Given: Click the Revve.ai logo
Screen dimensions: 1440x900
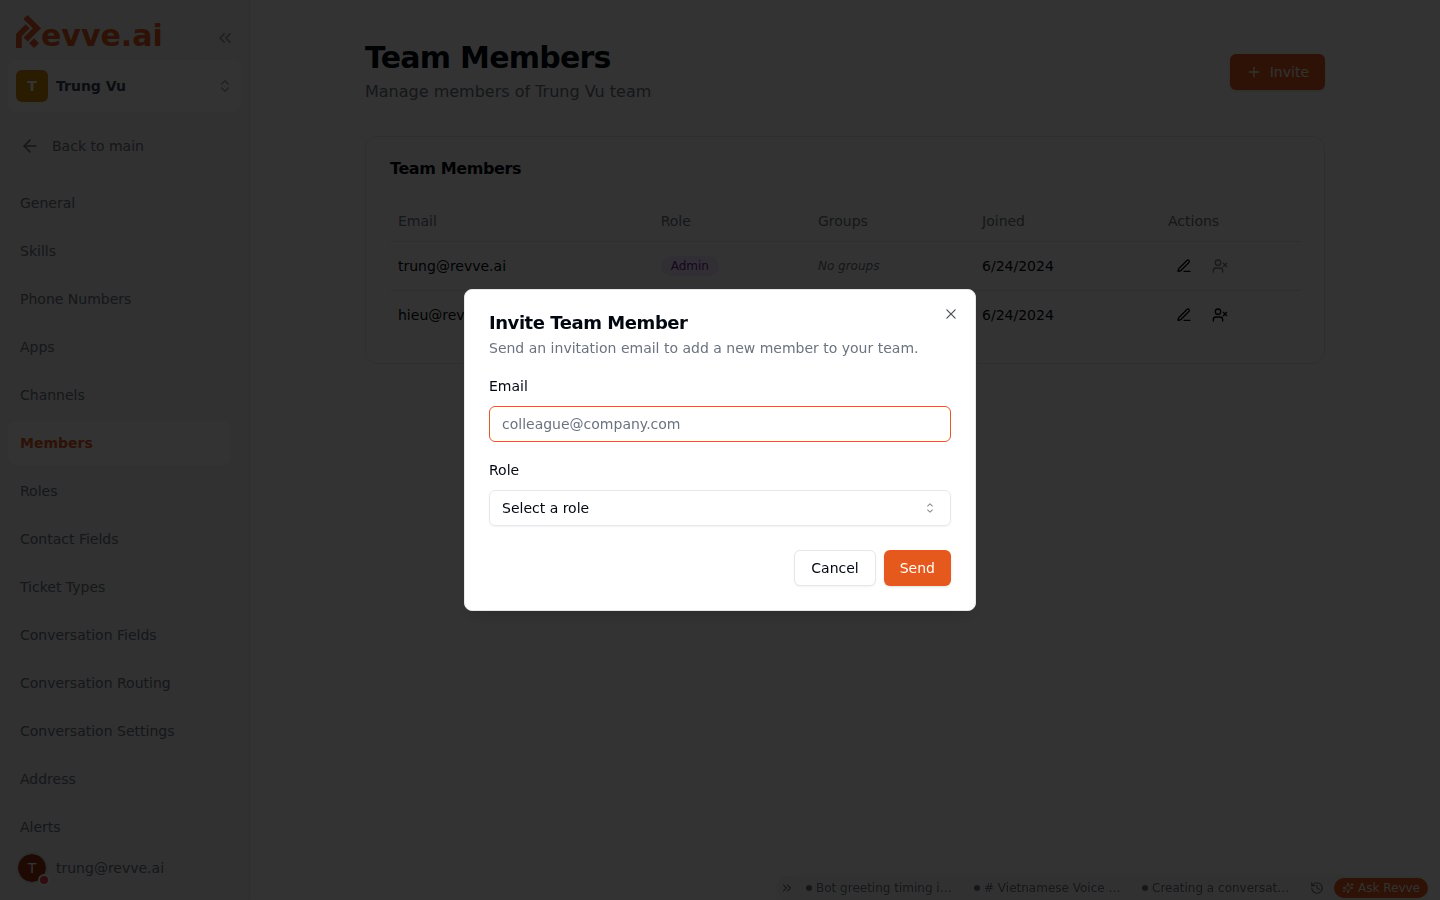Looking at the screenshot, I should pyautogui.click(x=89, y=33).
